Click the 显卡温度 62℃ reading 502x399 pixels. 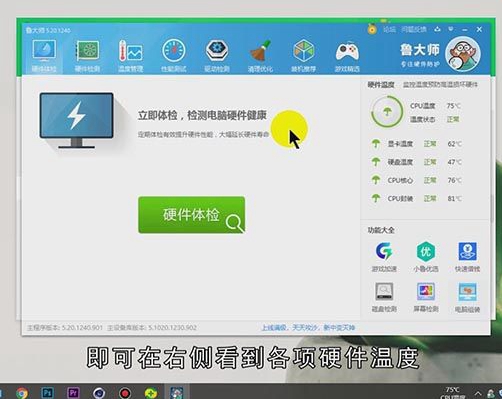click(455, 144)
